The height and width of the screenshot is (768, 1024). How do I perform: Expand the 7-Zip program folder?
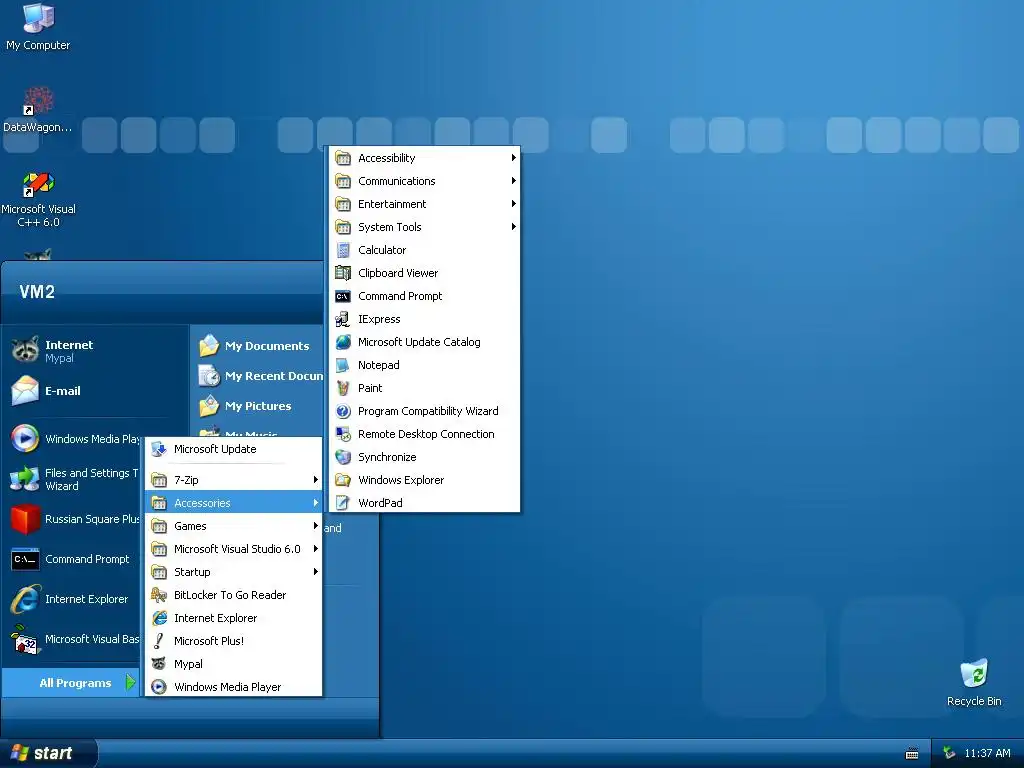click(233, 480)
